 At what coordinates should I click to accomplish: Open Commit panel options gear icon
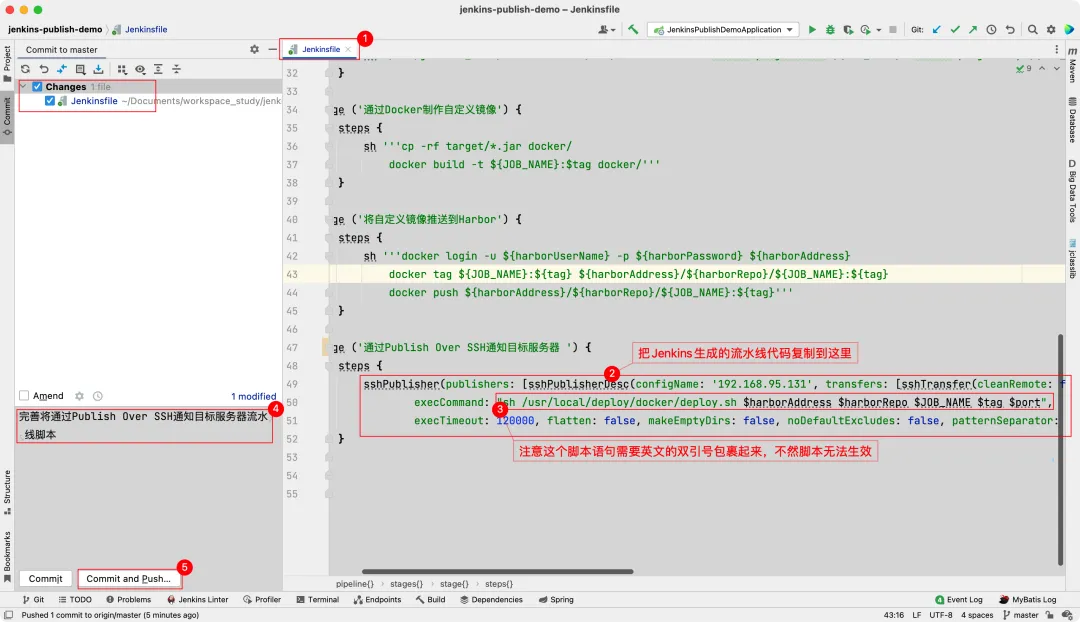tap(254, 50)
